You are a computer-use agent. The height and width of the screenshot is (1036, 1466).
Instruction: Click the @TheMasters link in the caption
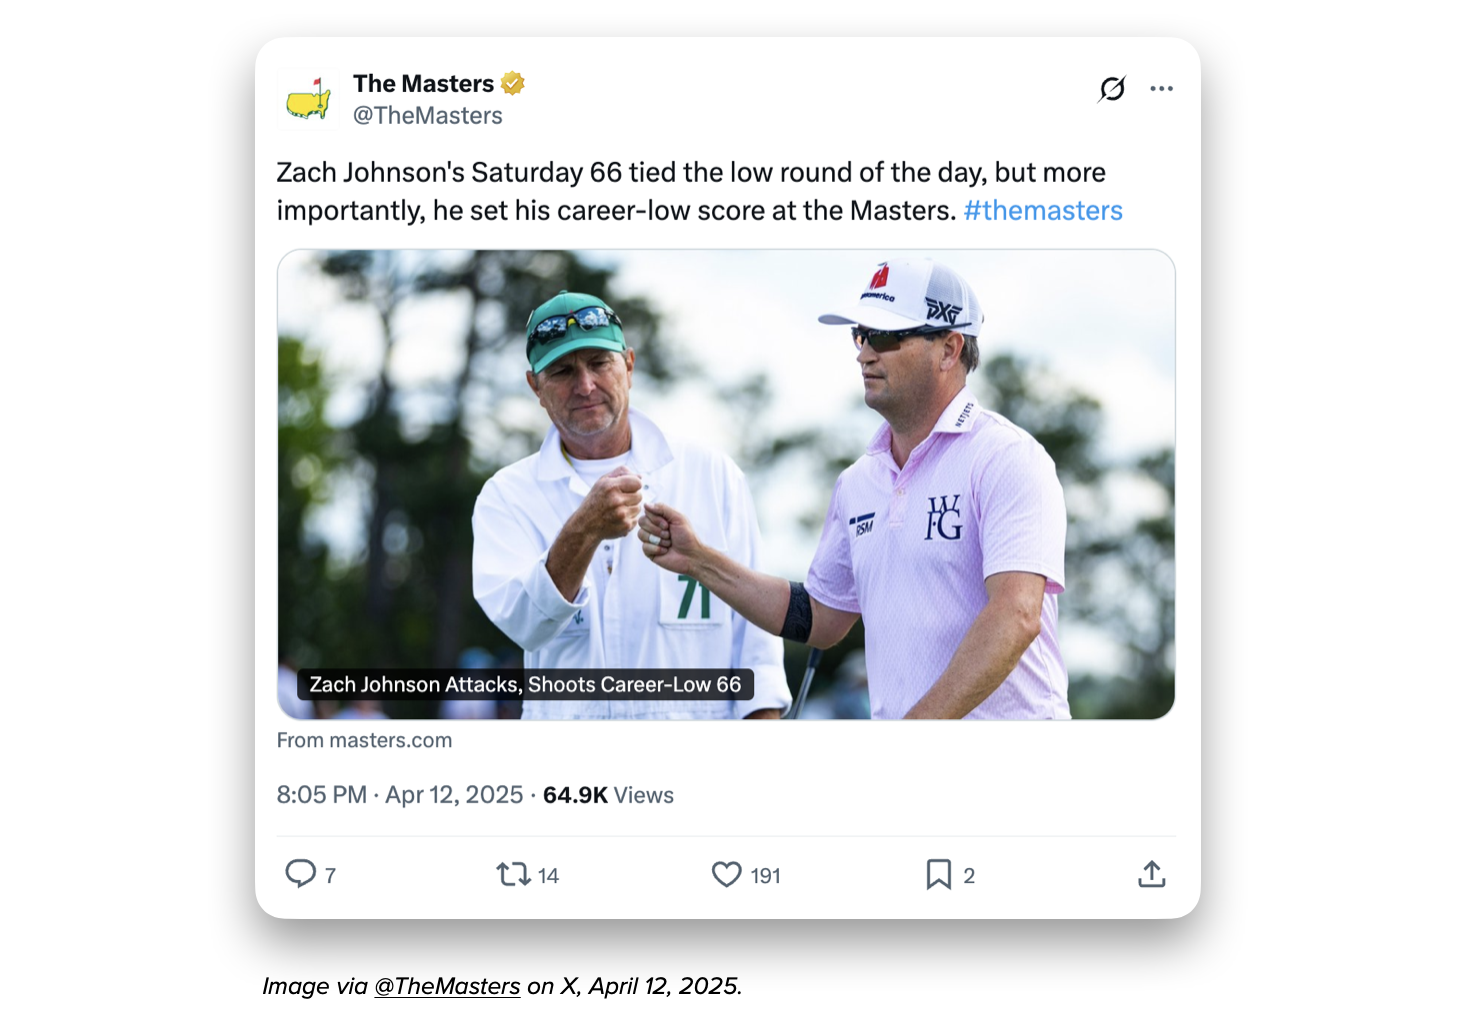447,986
